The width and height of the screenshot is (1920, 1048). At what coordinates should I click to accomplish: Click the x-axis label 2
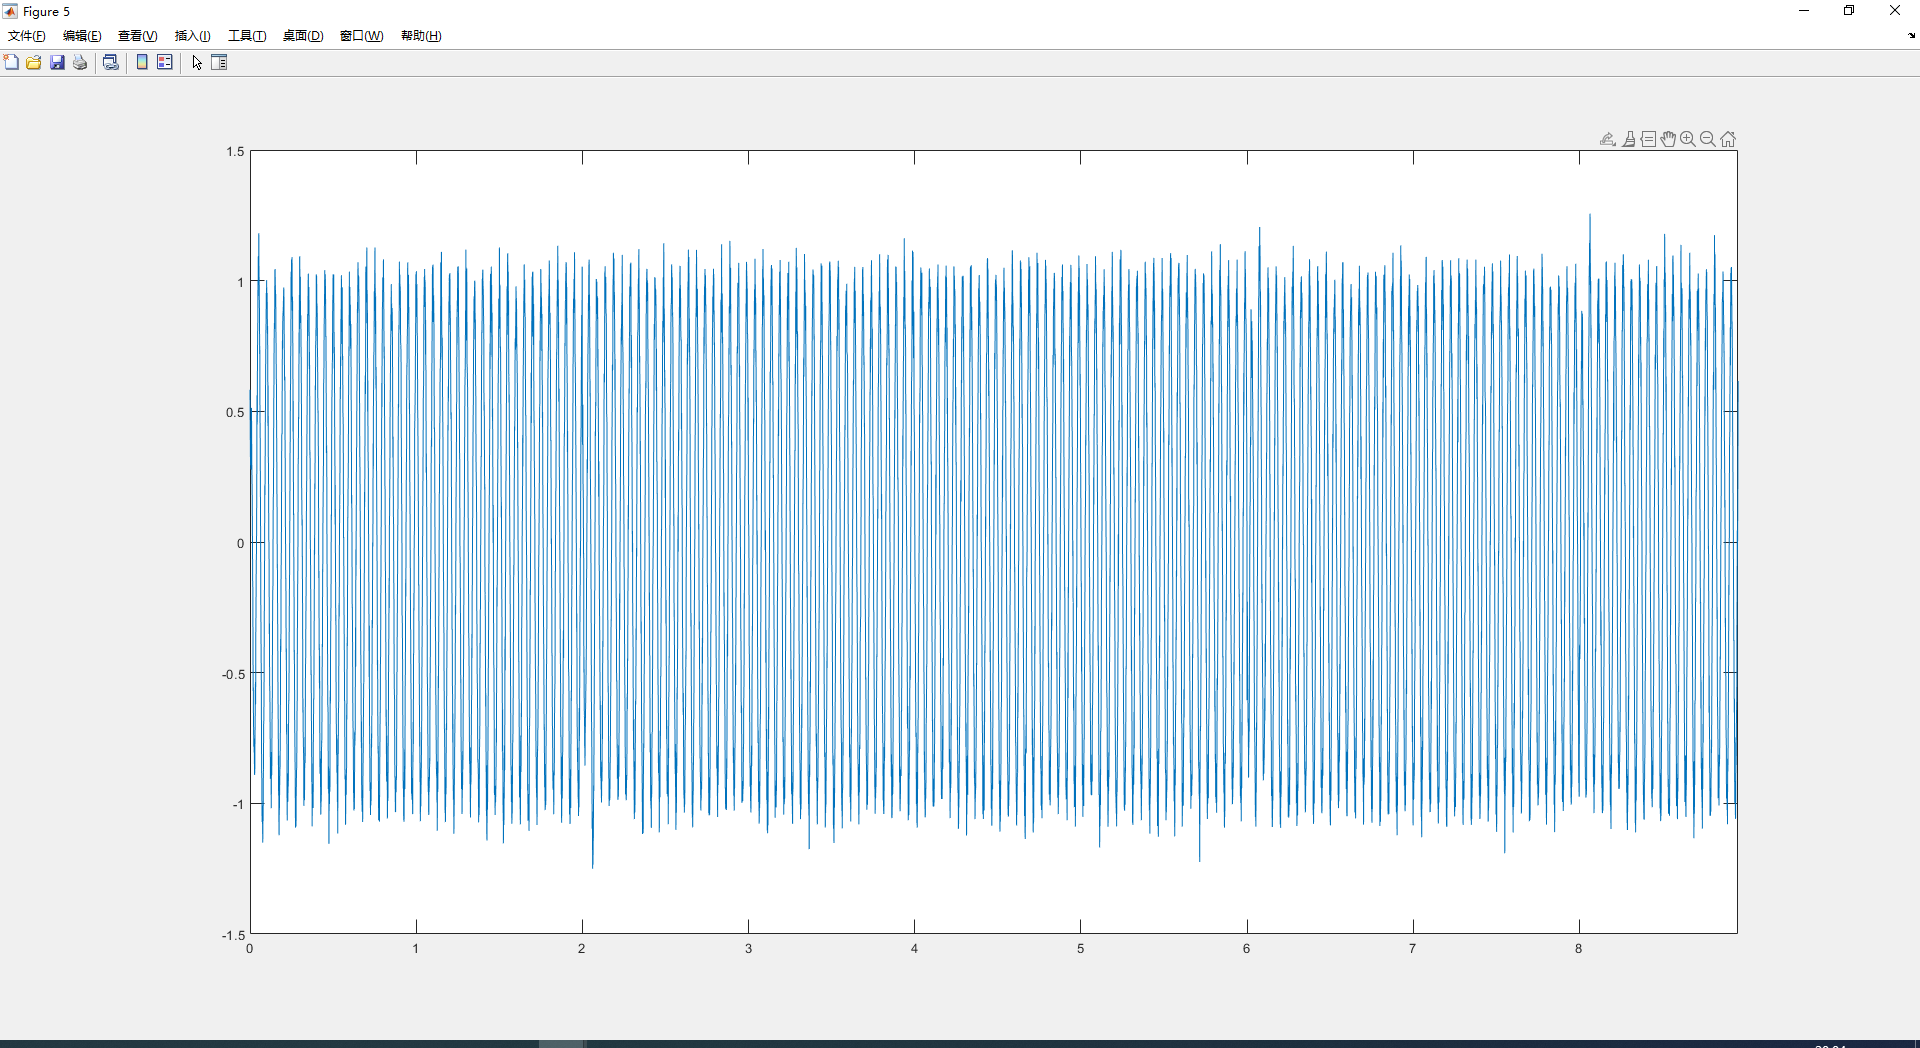click(x=582, y=949)
